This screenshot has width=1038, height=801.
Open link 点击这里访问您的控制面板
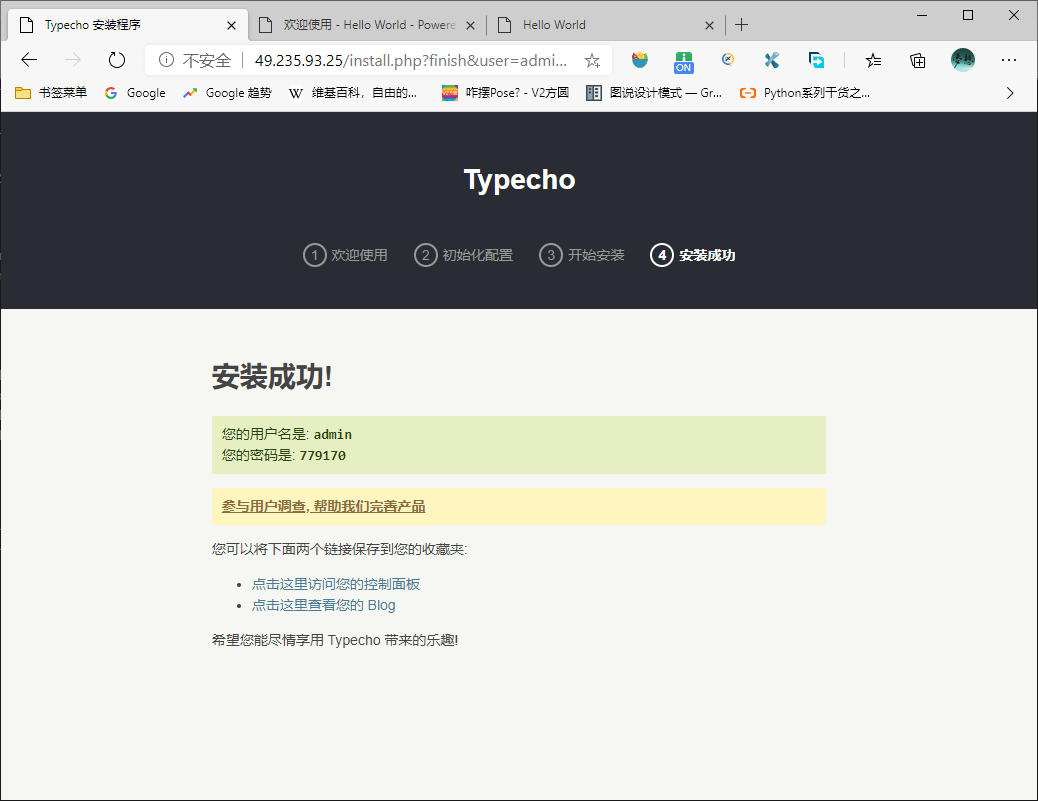pos(336,584)
